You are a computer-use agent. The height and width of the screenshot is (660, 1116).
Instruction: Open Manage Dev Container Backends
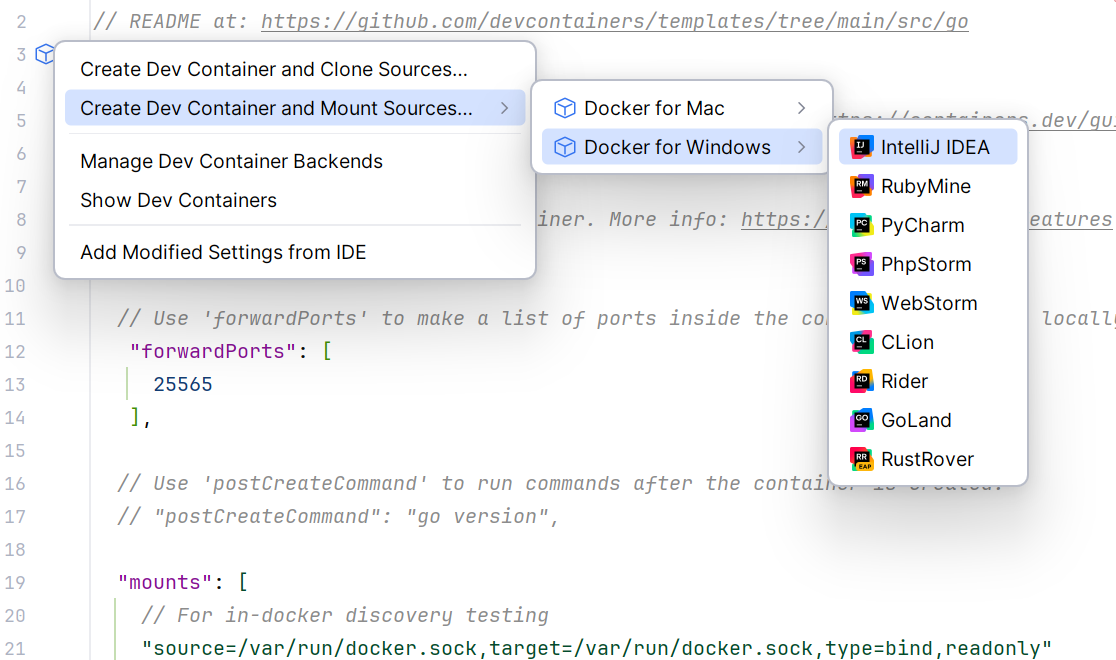(295, 162)
